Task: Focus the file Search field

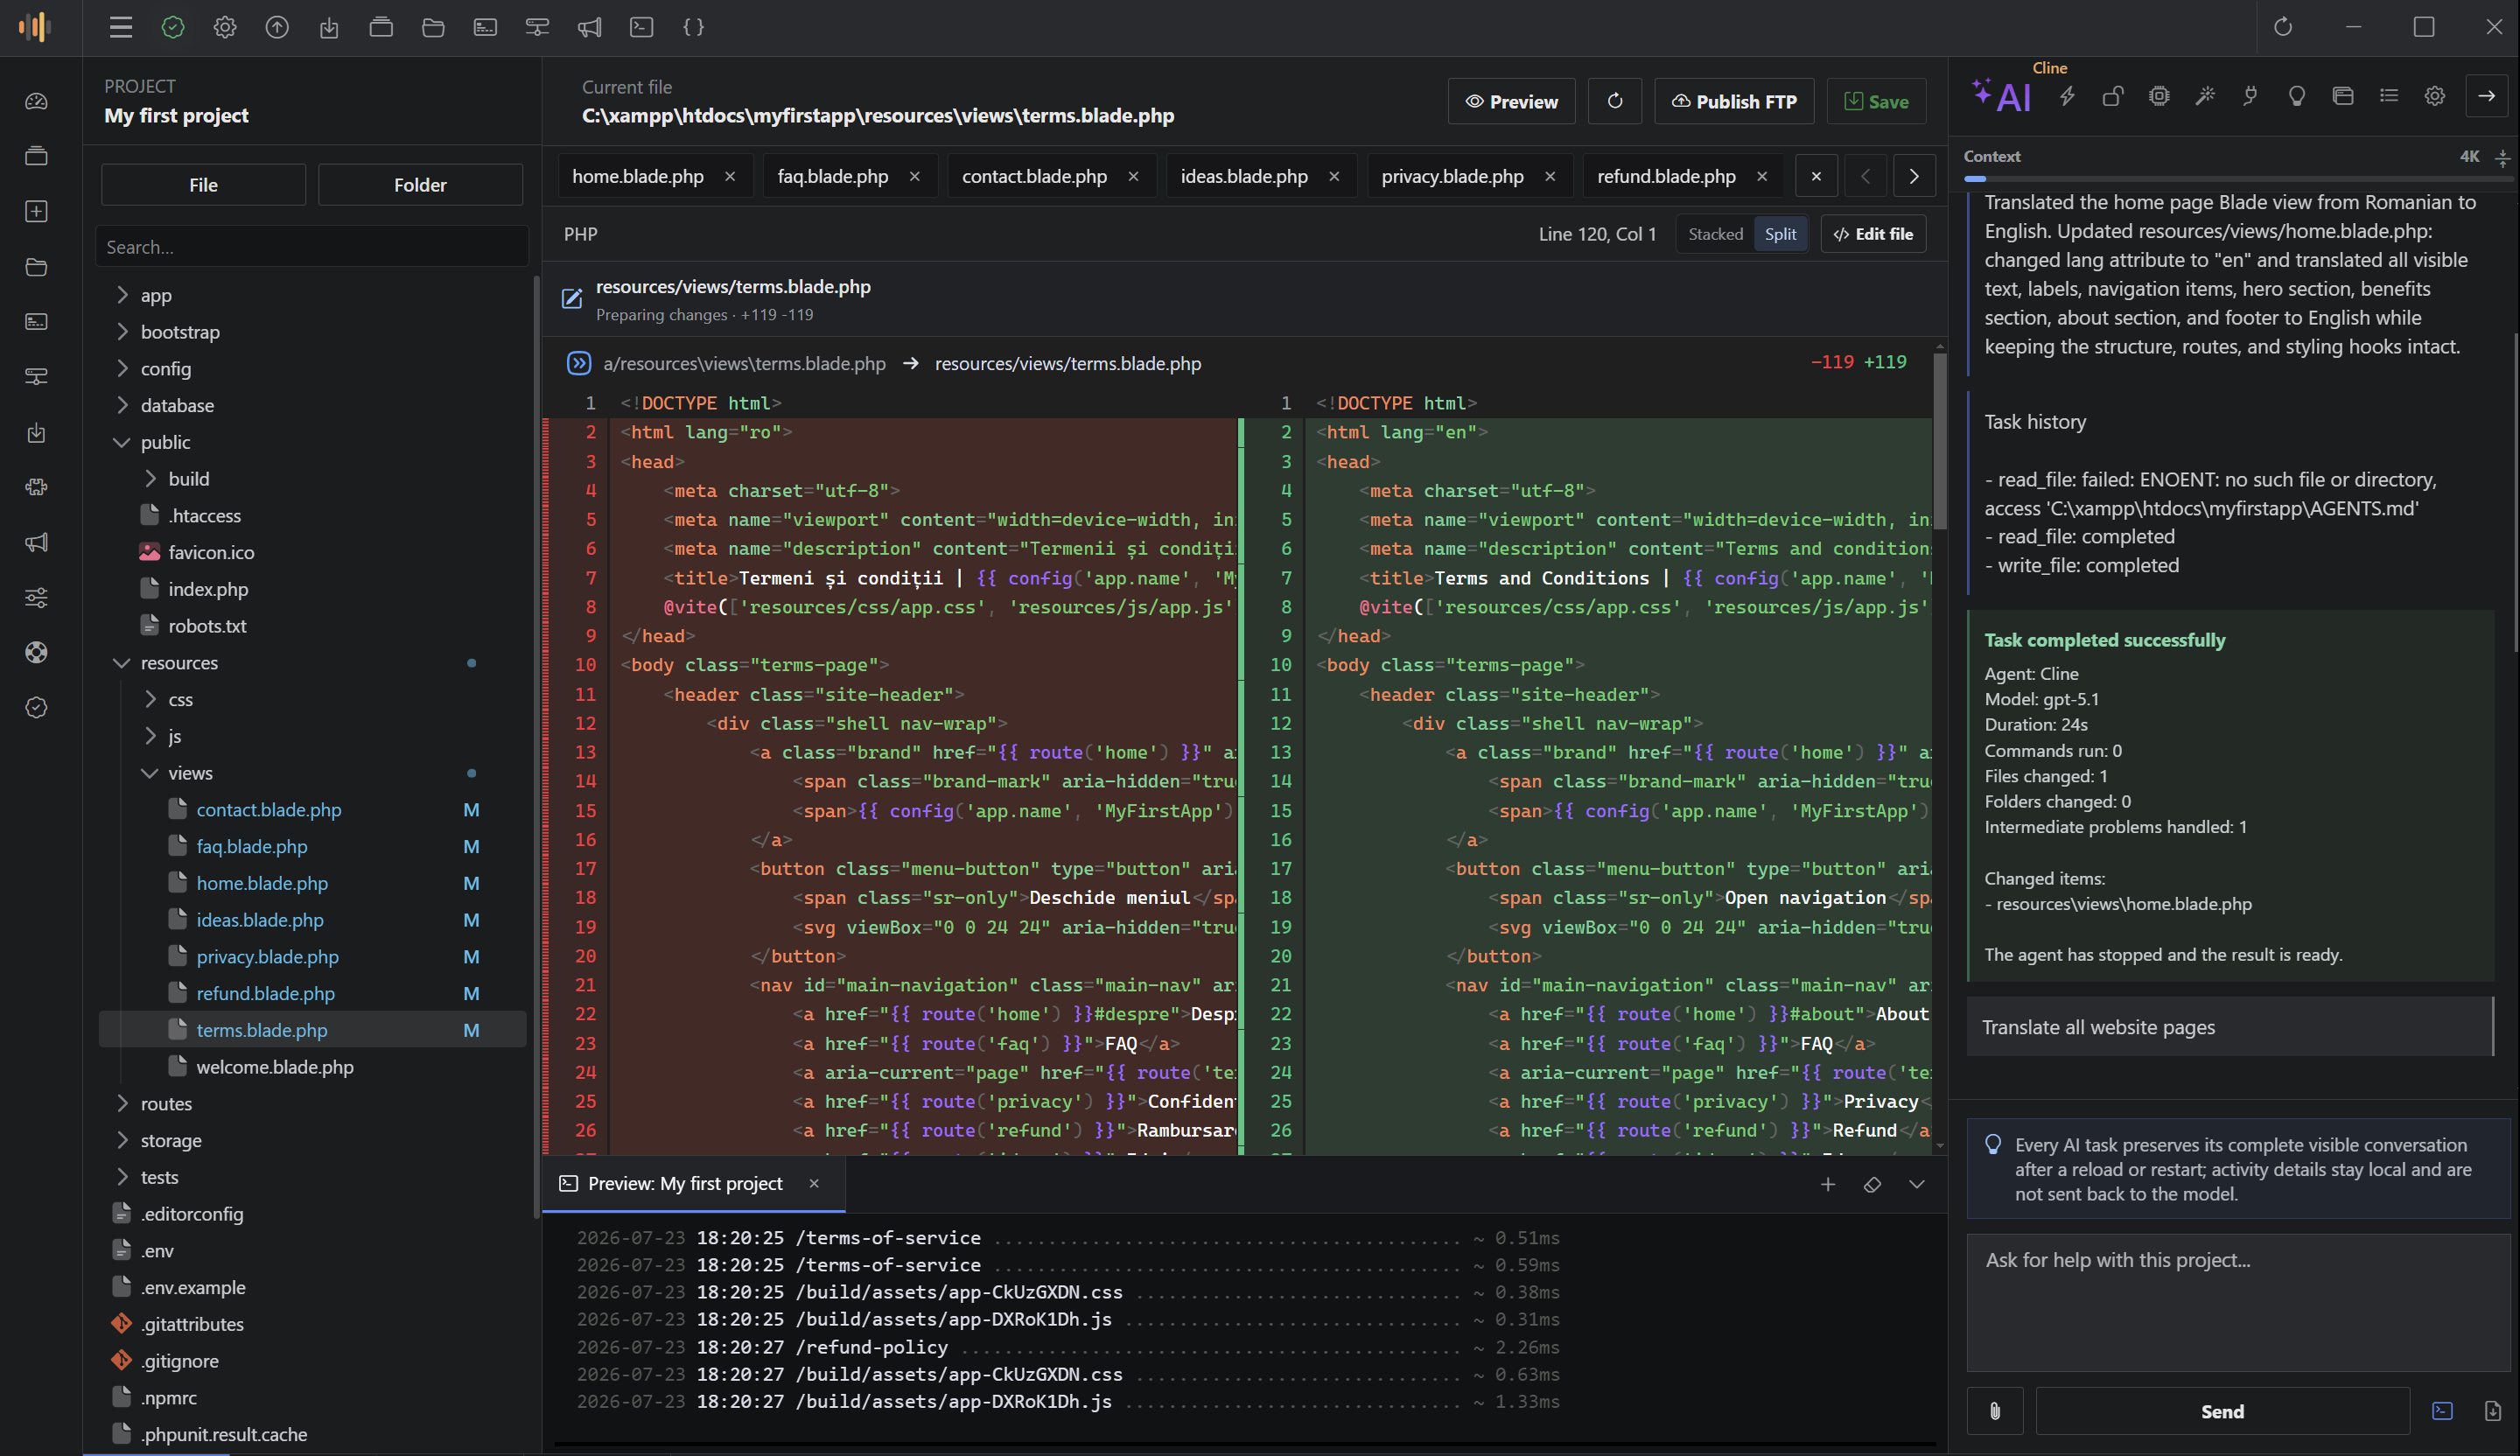Action: (312, 247)
